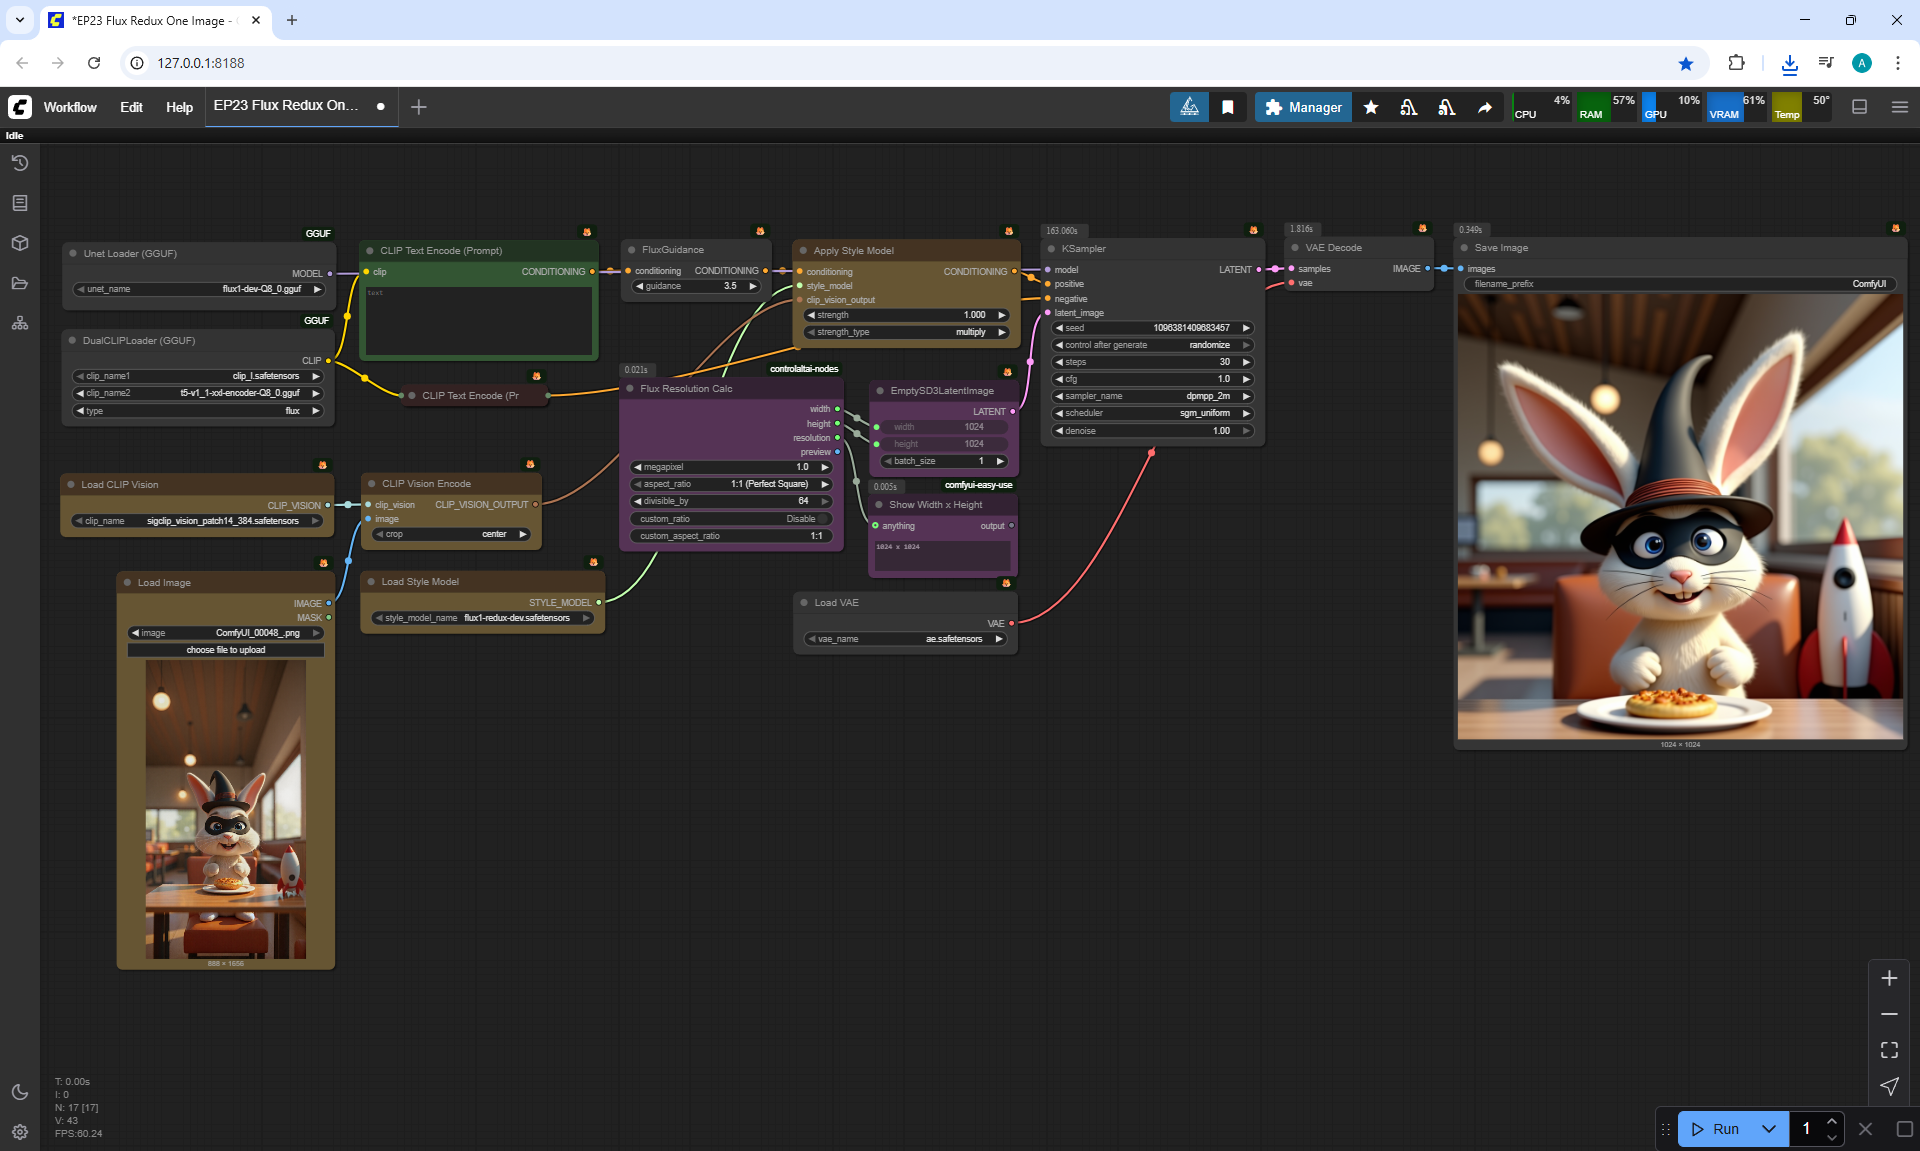Click the share arrow toolbar icon
This screenshot has width=1920, height=1151.
click(1485, 107)
